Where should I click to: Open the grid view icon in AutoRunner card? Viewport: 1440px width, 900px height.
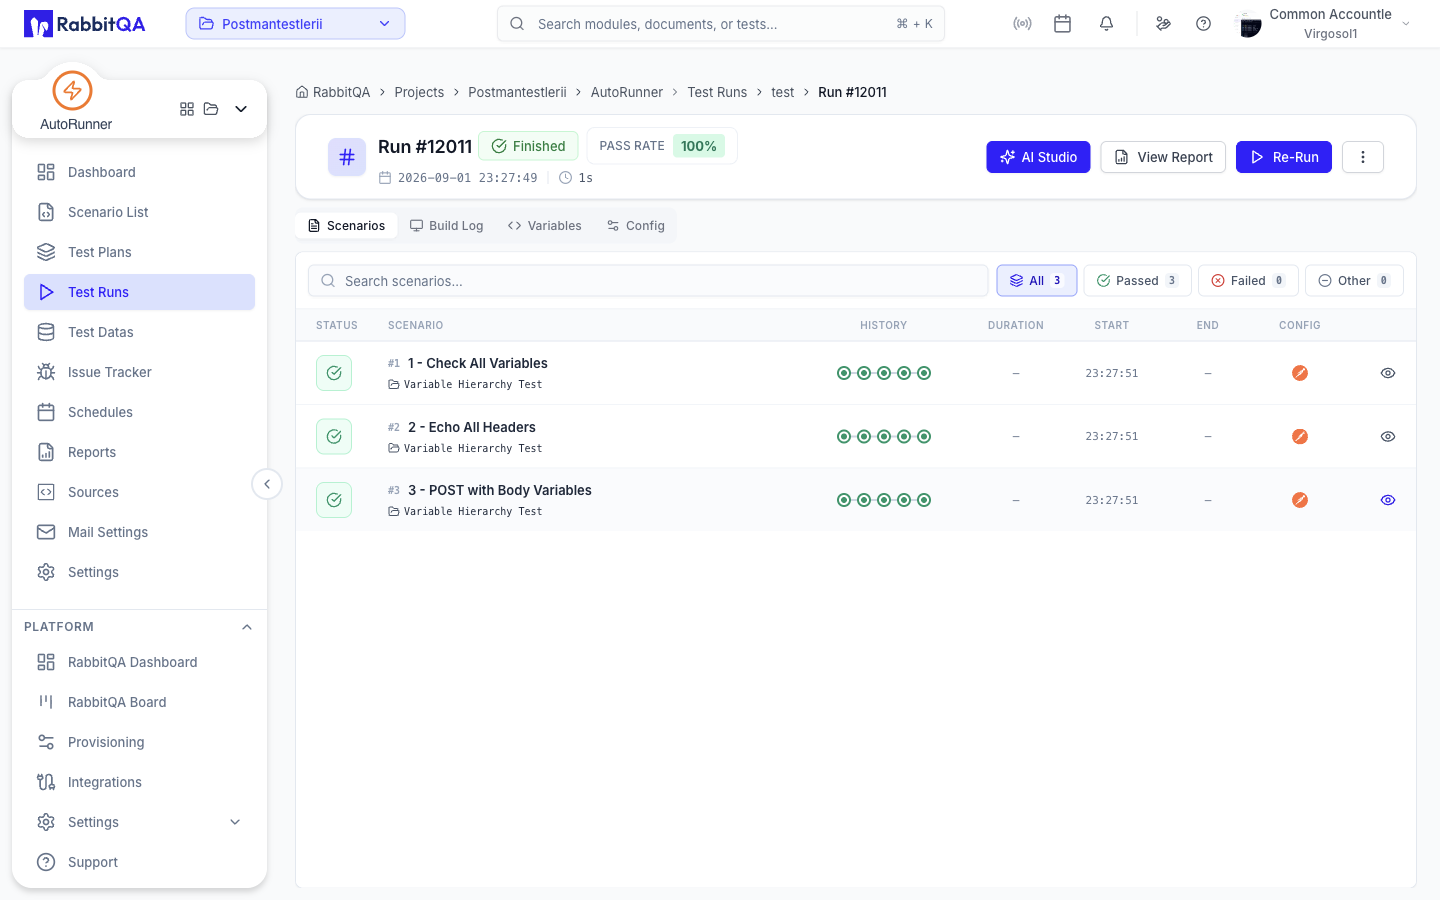pos(187,109)
